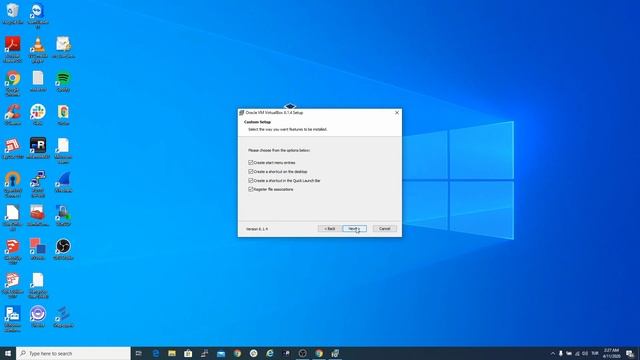This screenshot has width=640, height=360.
Task: Open the Mail app from the taskbar
Action: point(221,353)
